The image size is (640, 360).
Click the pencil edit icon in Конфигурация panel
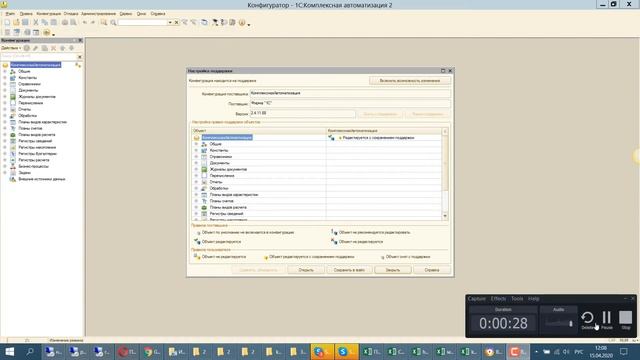pyautogui.click(x=36, y=48)
